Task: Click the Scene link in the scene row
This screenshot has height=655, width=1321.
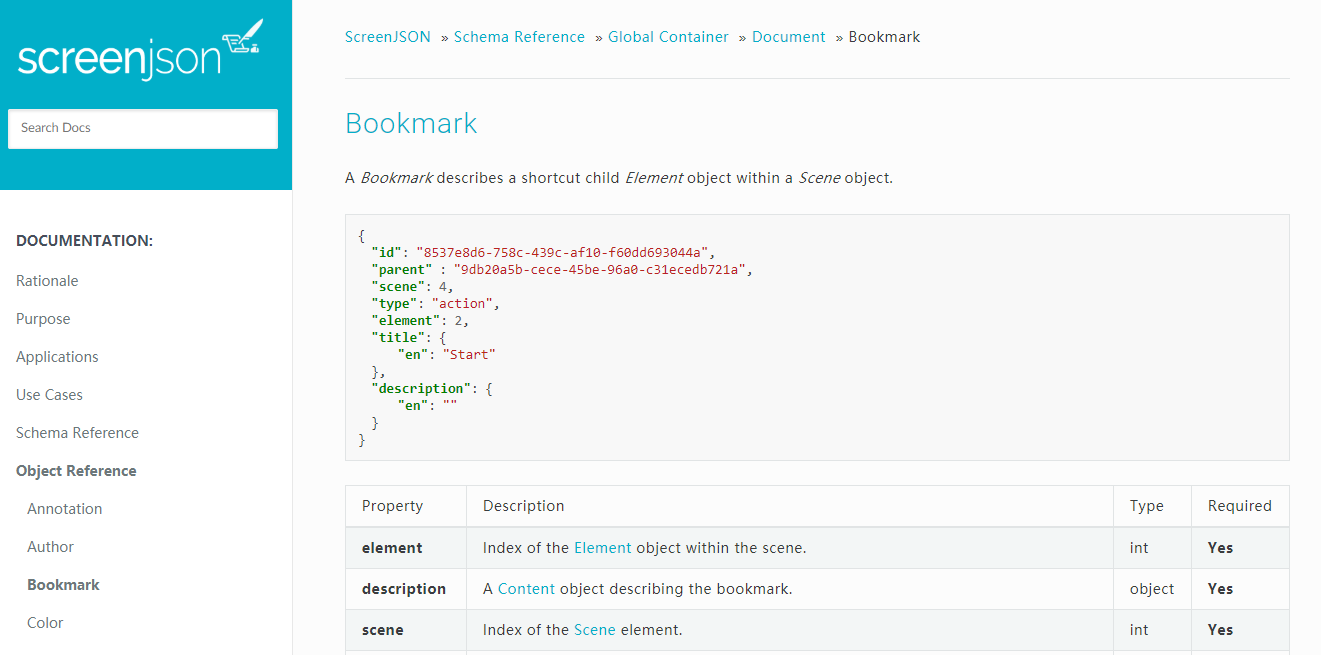Action: coord(594,629)
